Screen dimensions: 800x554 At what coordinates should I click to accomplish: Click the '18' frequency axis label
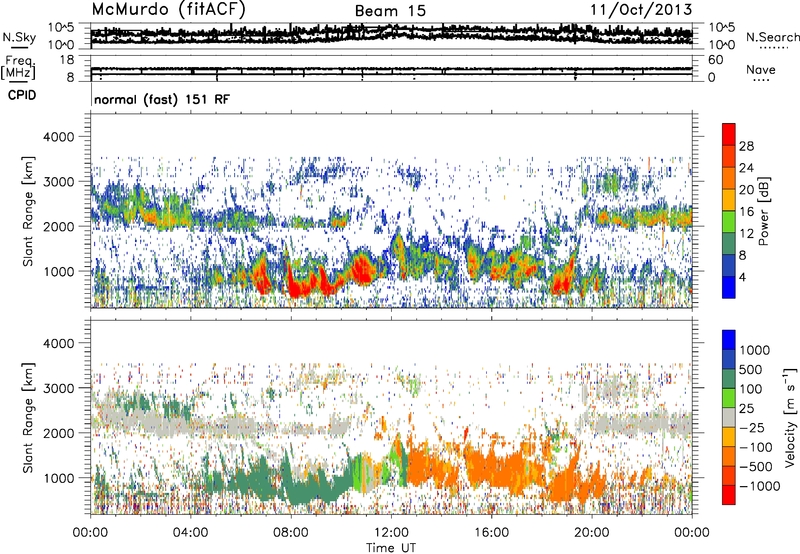[x=67, y=60]
